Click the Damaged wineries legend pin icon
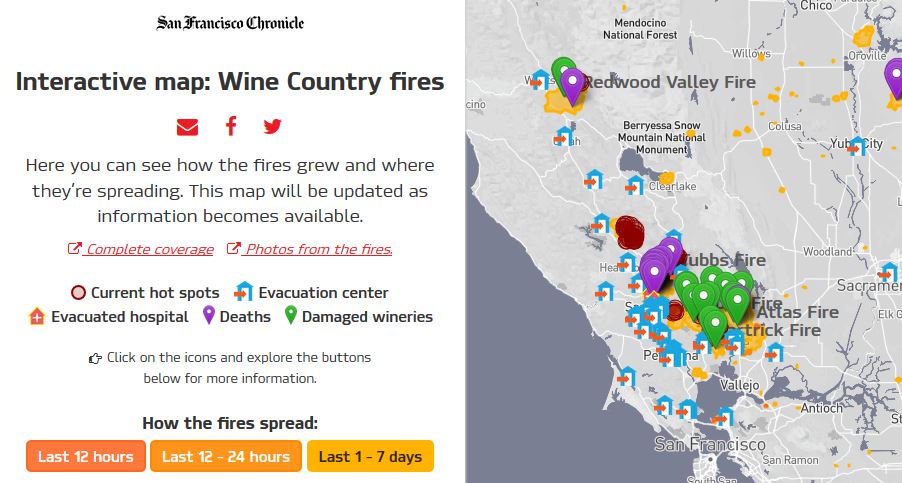Image resolution: width=902 pixels, height=483 pixels. click(291, 316)
